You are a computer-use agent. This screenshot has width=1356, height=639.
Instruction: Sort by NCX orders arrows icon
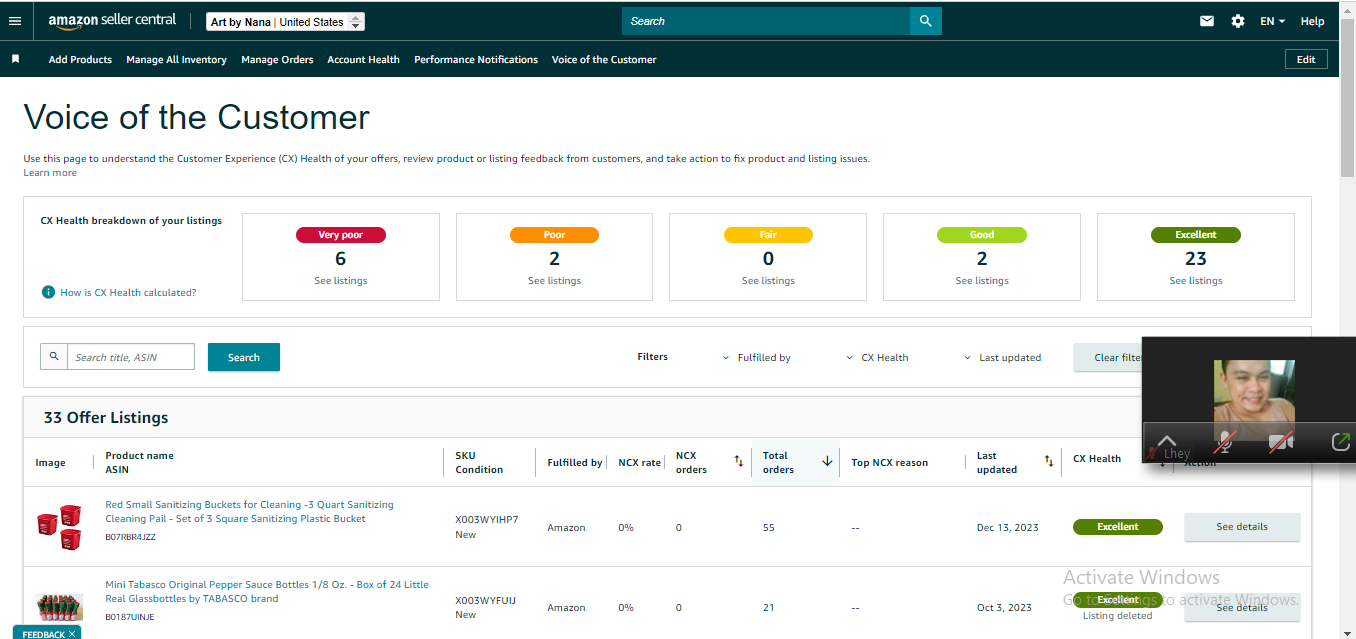pos(739,461)
